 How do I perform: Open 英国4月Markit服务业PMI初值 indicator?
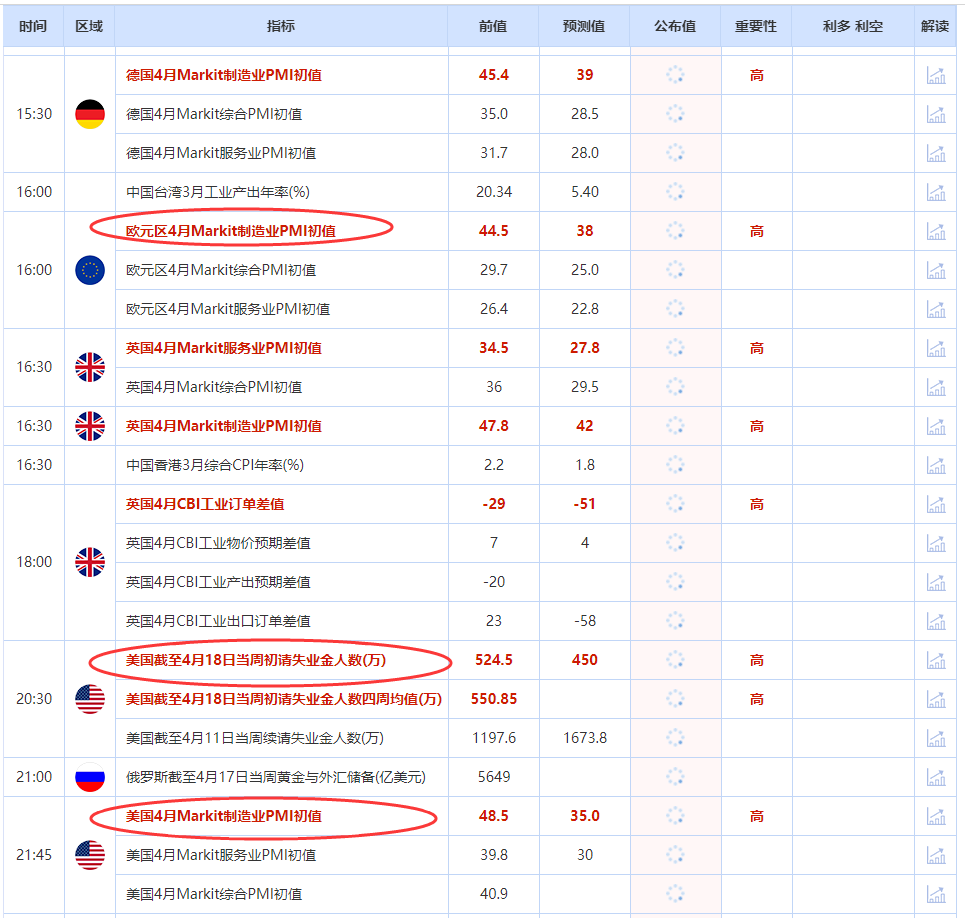(224, 348)
